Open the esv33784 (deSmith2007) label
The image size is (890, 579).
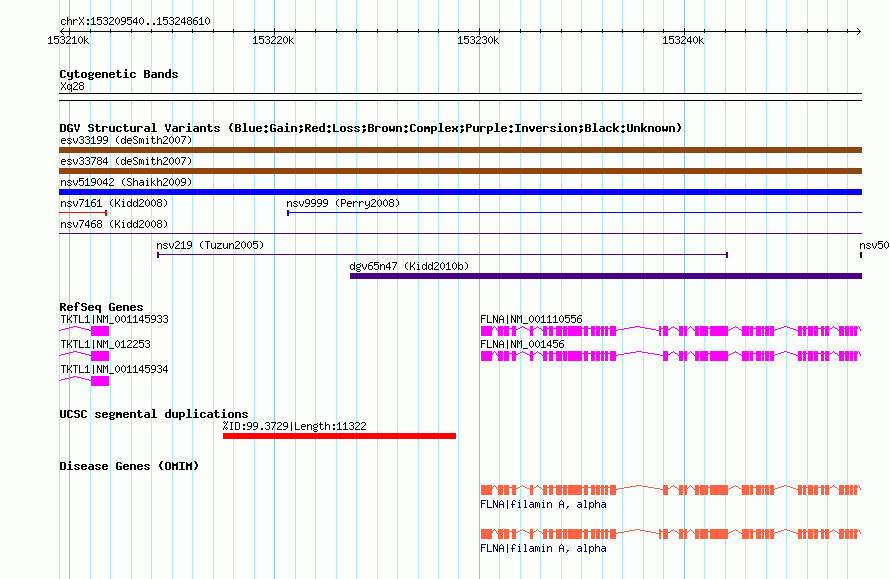[126, 161]
